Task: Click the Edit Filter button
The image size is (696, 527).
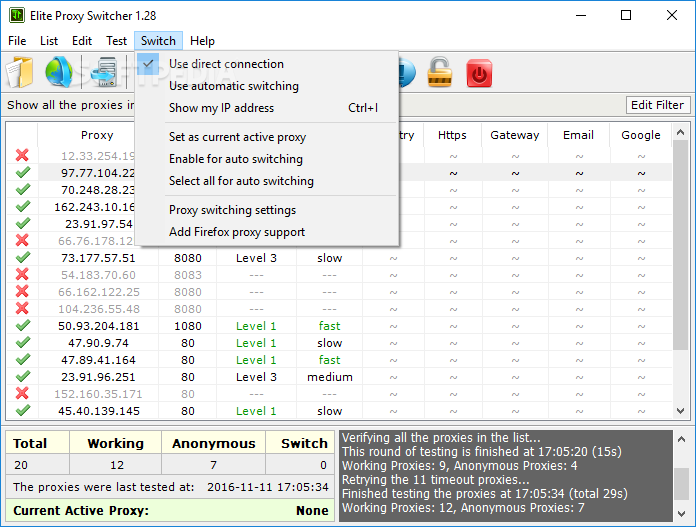Action: tap(657, 105)
